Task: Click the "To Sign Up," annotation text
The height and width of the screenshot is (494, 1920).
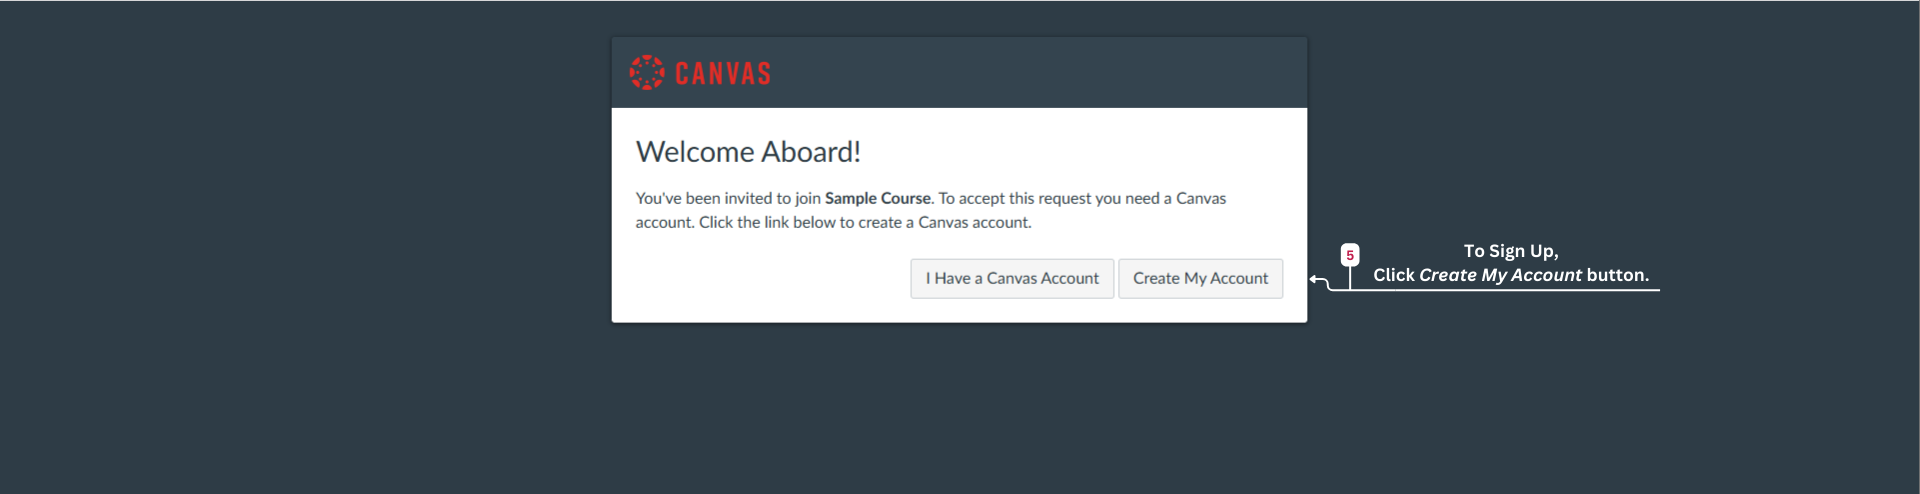Action: [x=1510, y=251]
